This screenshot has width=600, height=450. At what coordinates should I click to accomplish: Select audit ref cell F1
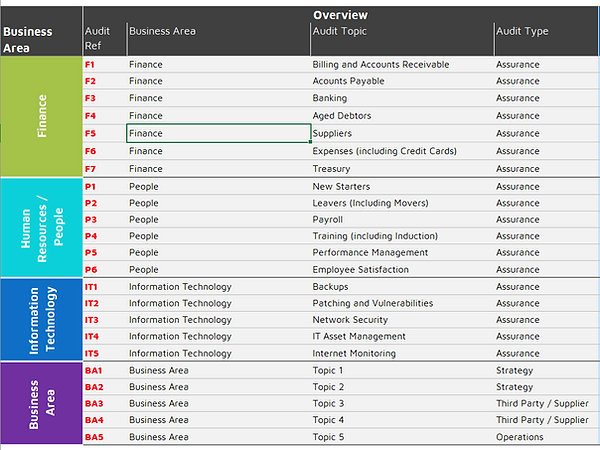(104, 65)
